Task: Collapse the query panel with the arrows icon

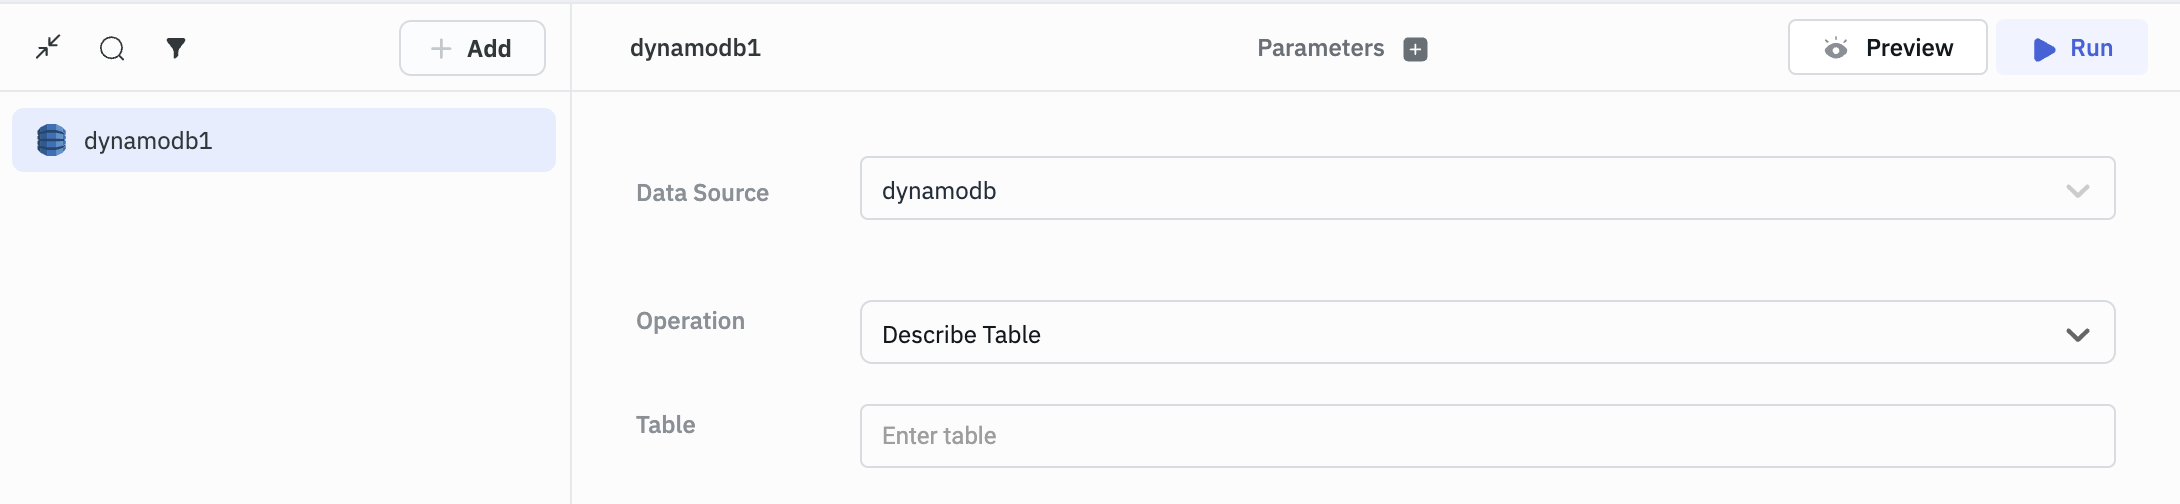Action: (48, 47)
